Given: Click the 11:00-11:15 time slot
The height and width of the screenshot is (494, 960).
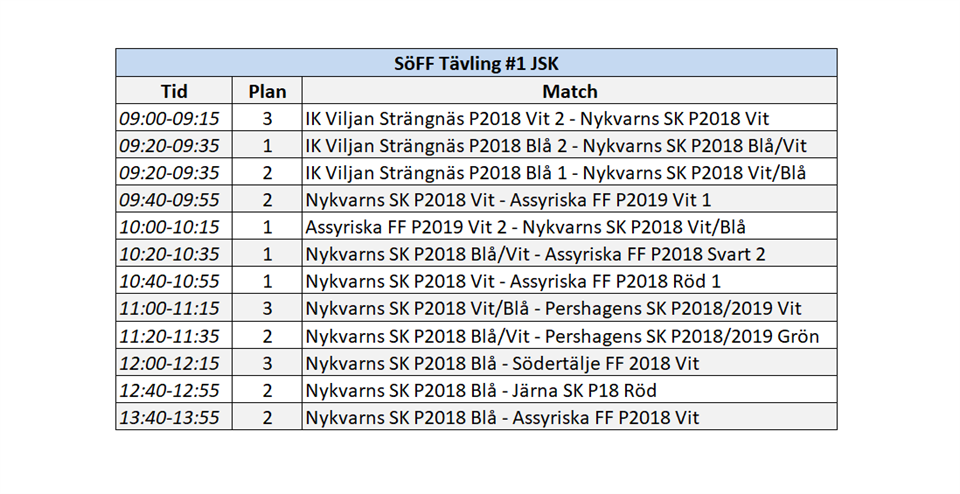Looking at the screenshot, I should point(169,309).
